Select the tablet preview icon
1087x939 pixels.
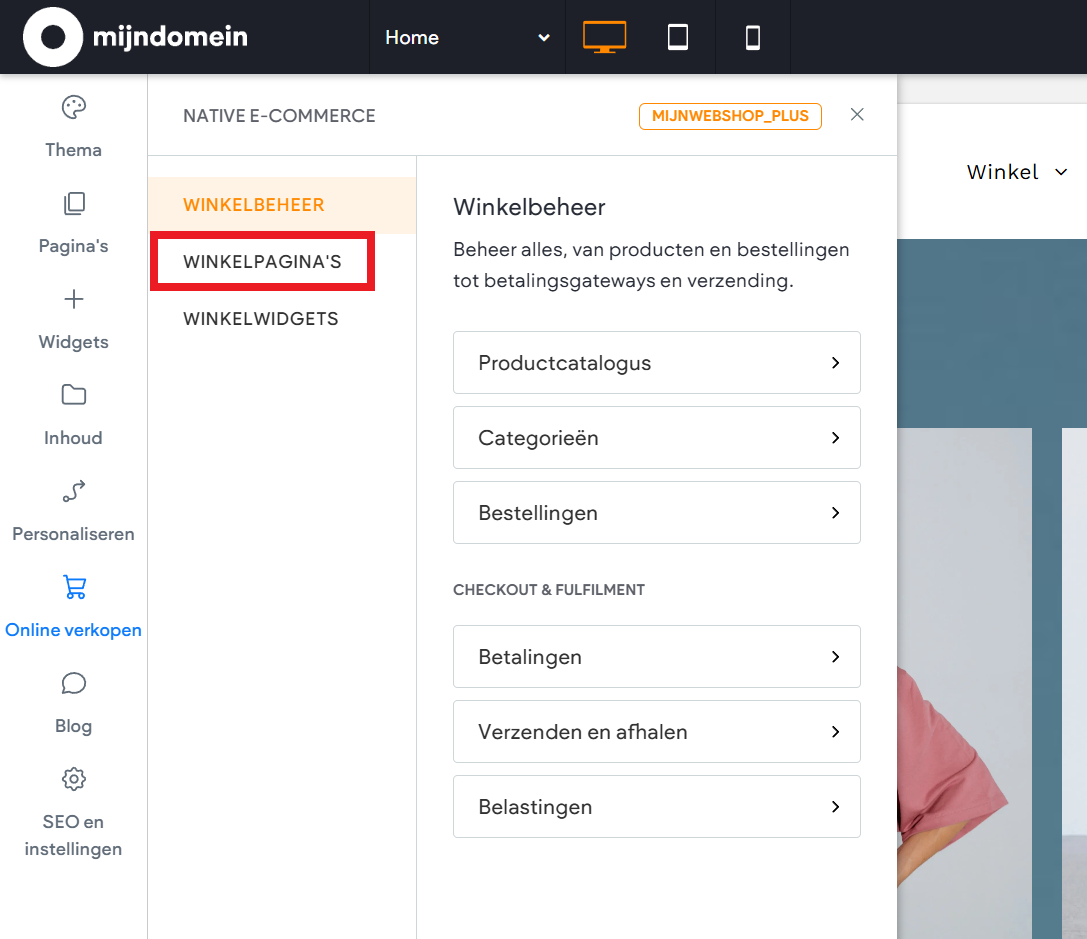678,37
